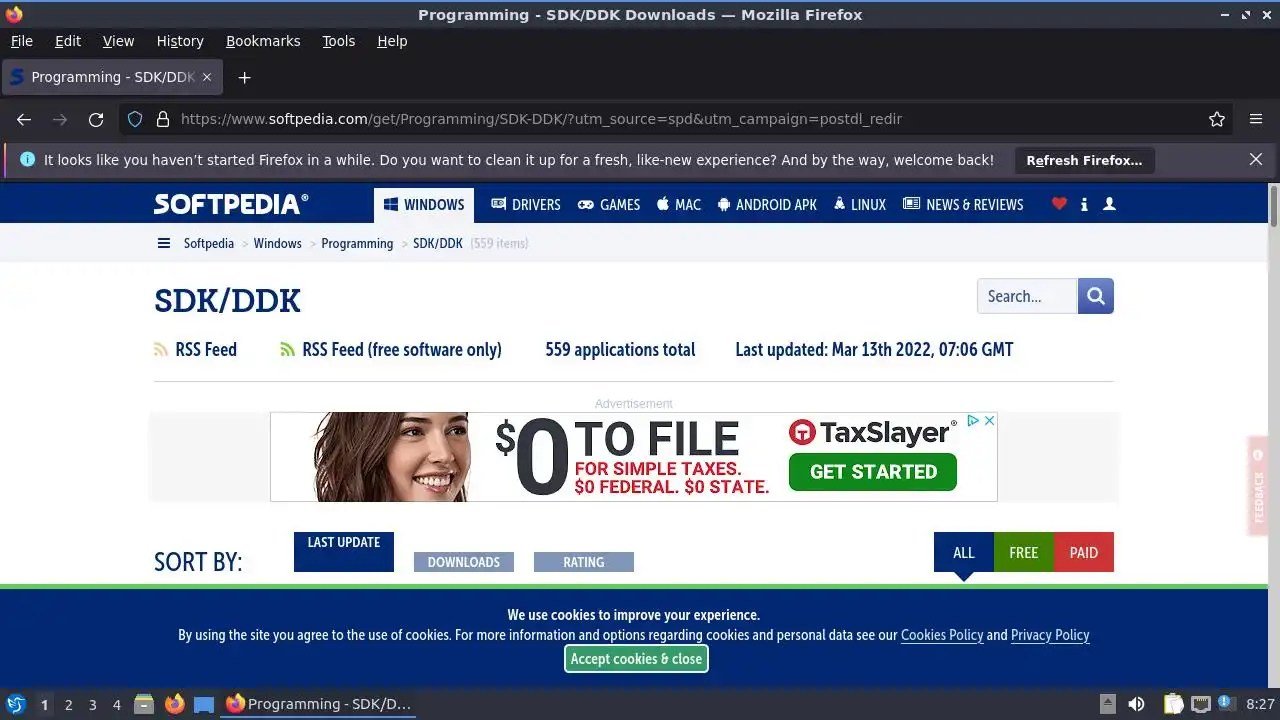This screenshot has height=720, width=1280.
Task: Sort by LAST UPDATE
Action: pyautogui.click(x=344, y=552)
